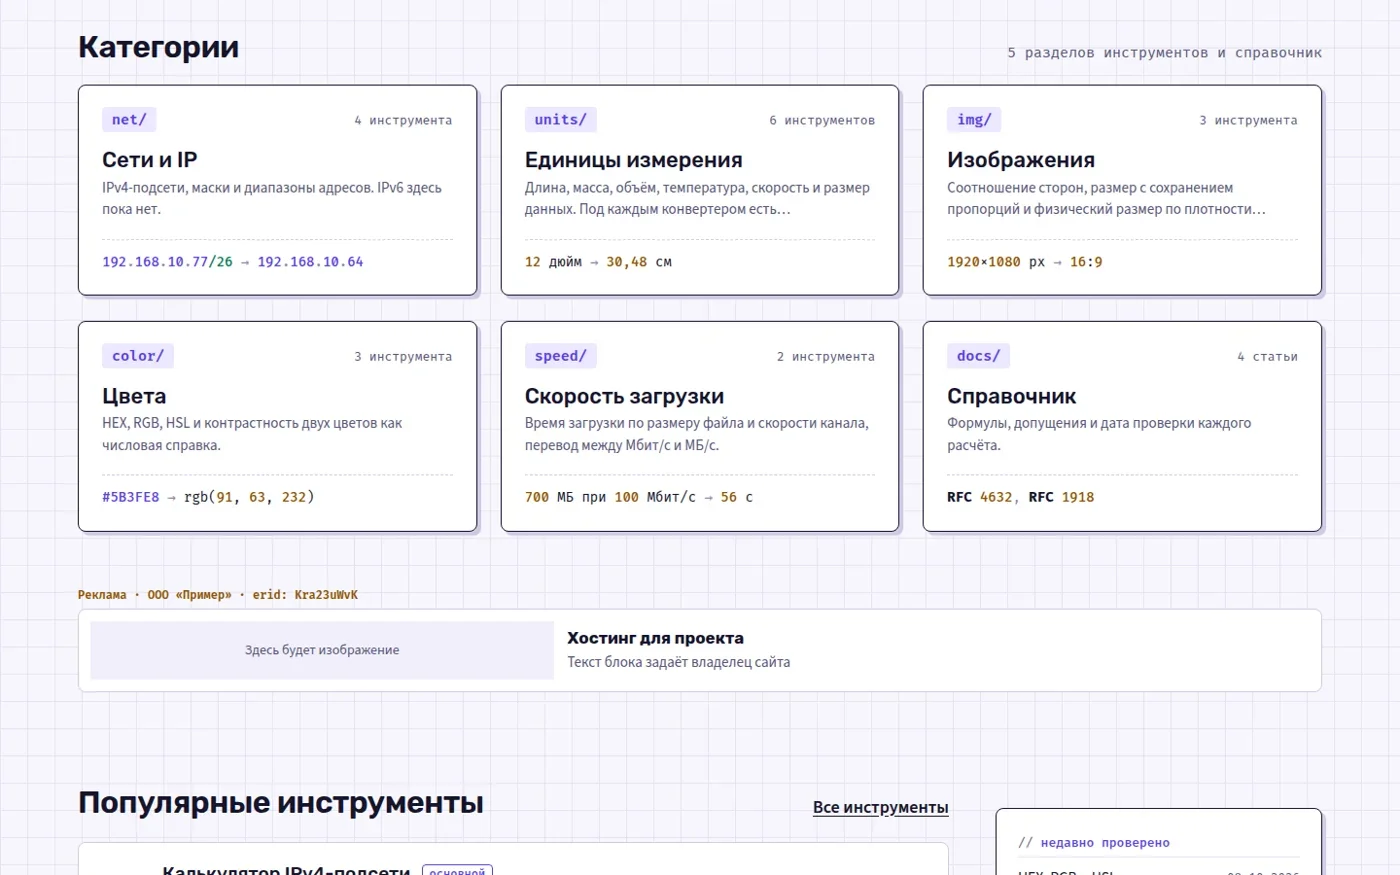Click the Категории heading
This screenshot has width=1400, height=875.
(158, 47)
